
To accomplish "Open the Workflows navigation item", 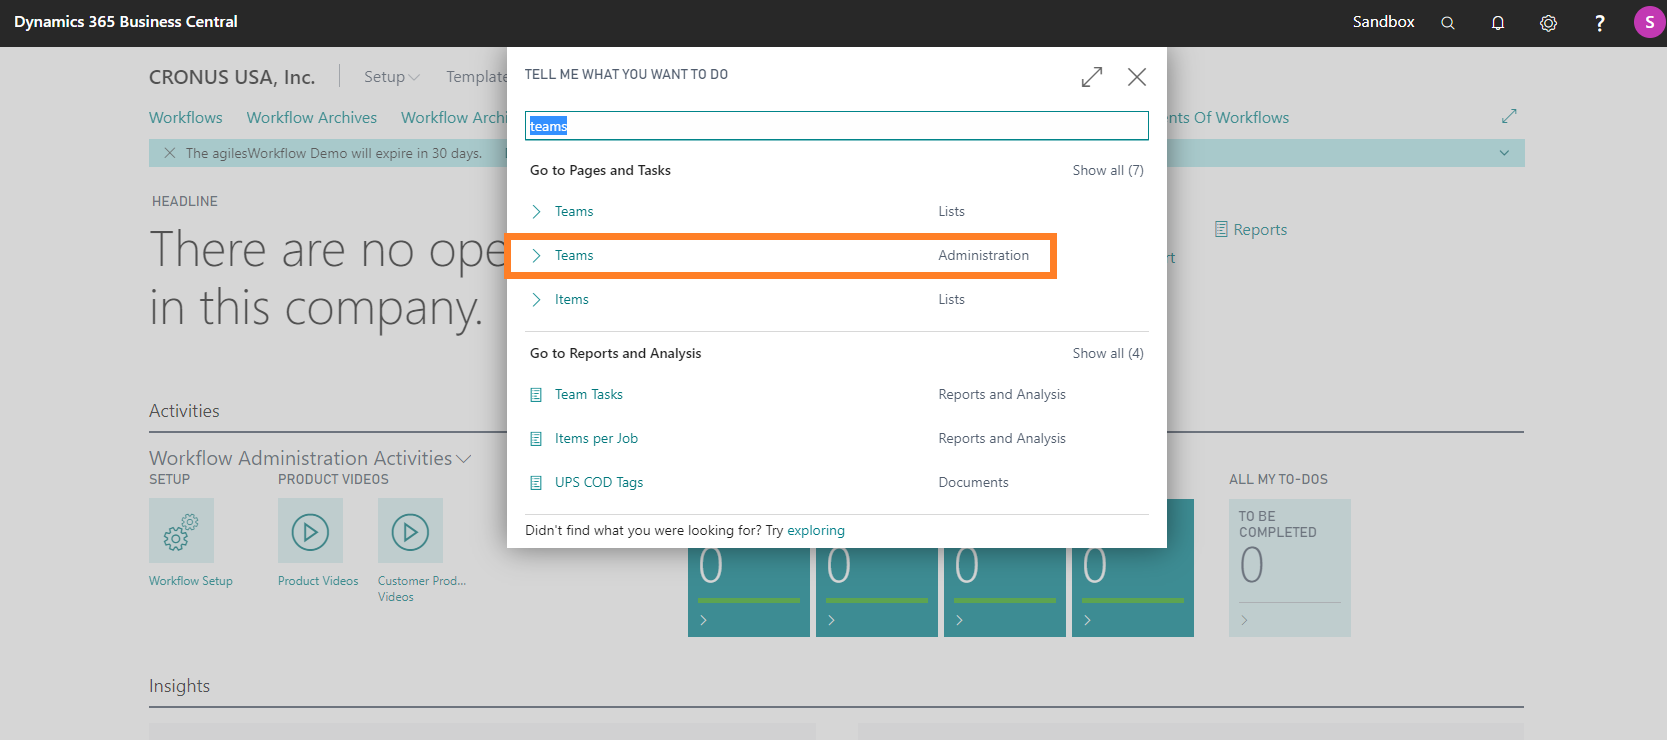I will (x=186, y=118).
